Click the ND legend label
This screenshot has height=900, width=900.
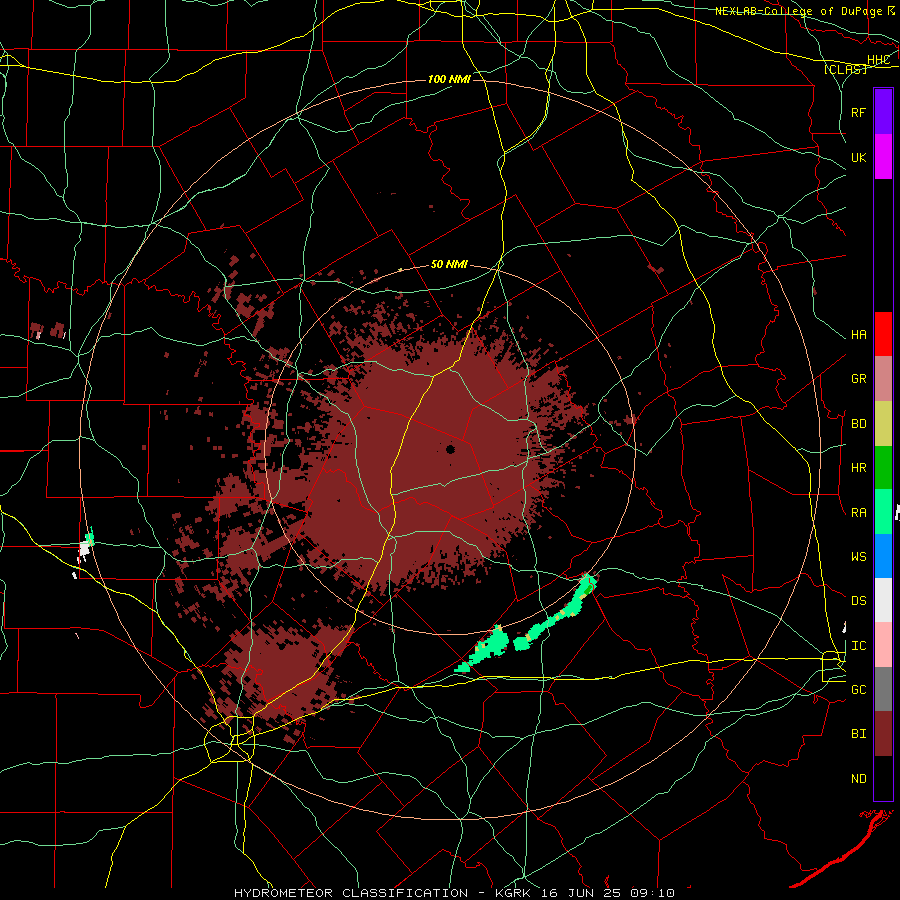tap(858, 778)
